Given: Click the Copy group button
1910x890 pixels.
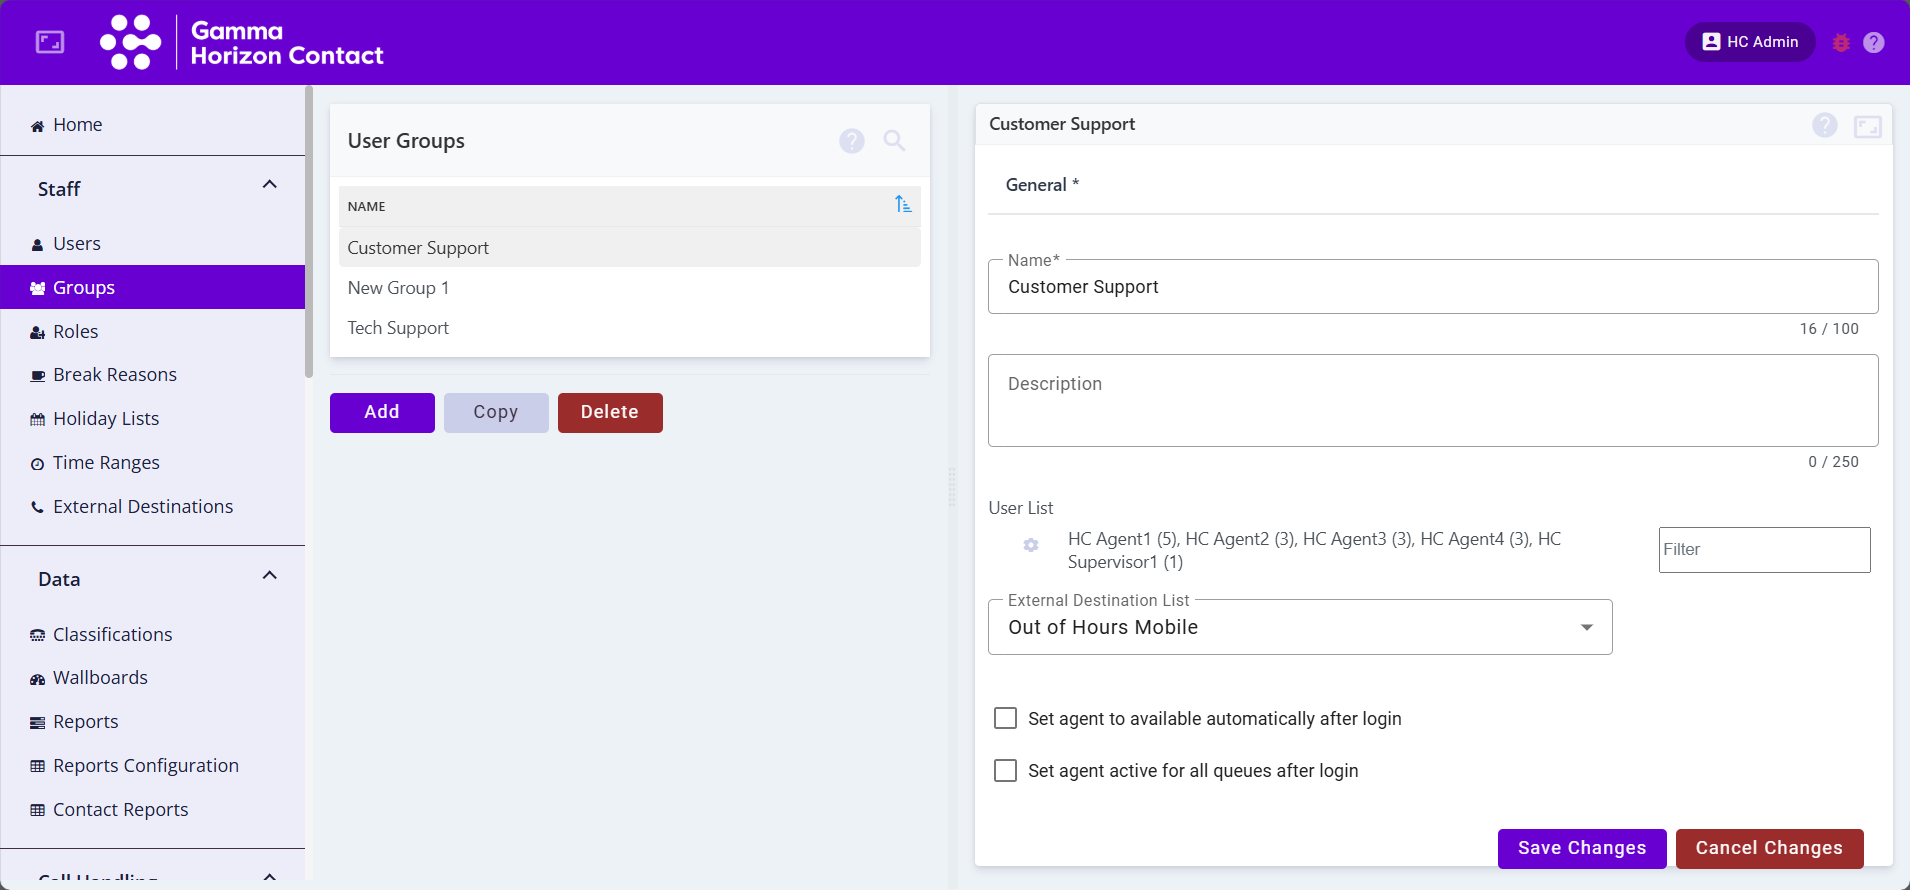Looking at the screenshot, I should 496,413.
